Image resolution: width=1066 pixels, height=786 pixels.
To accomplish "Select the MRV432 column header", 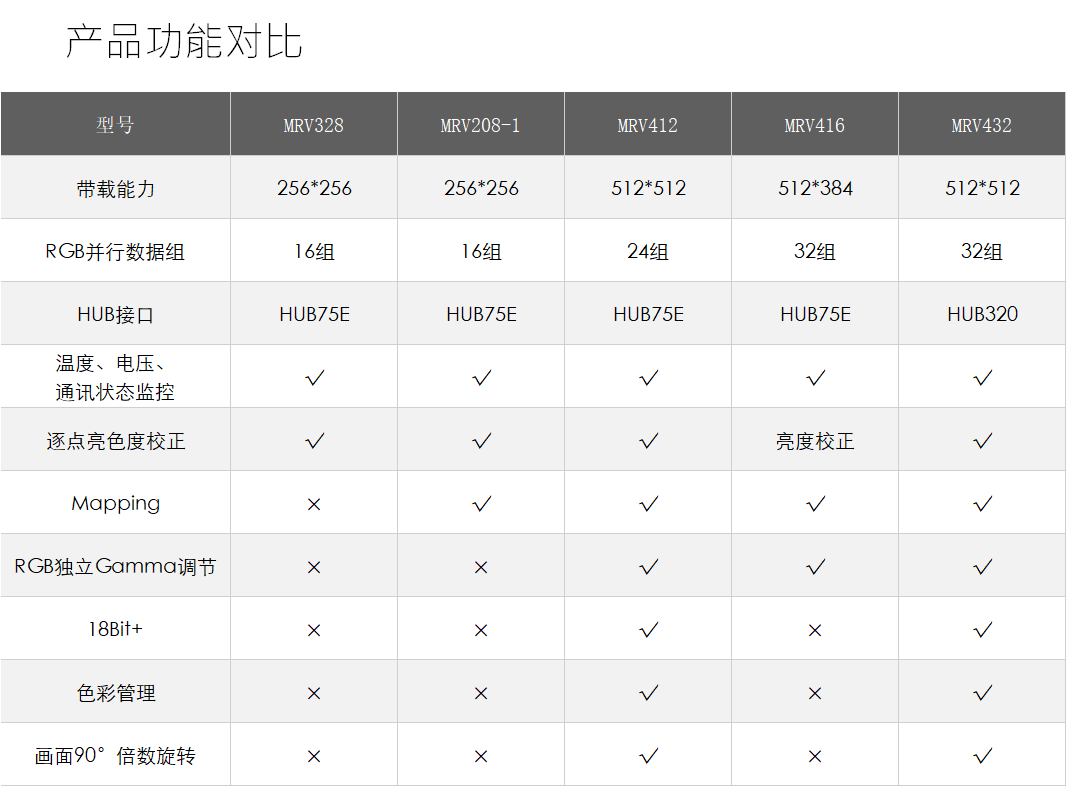I will coord(982,125).
